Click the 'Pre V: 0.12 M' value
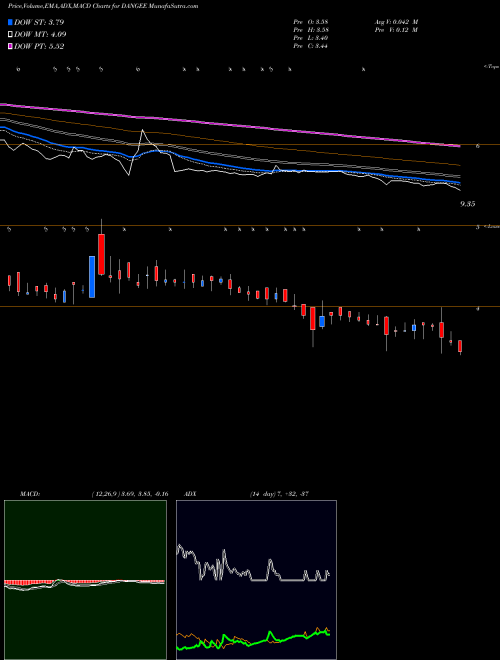 (396, 30)
